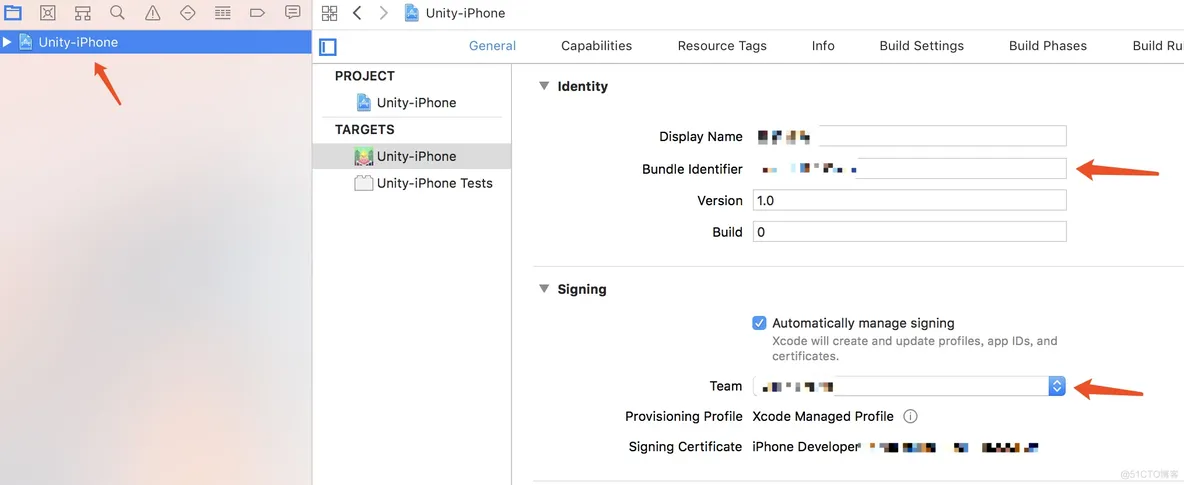Open the Source Control navigator

(x=48, y=12)
